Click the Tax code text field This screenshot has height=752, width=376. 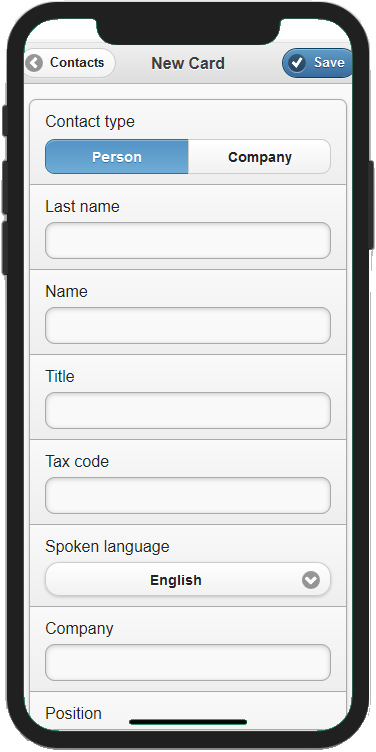(x=188, y=495)
